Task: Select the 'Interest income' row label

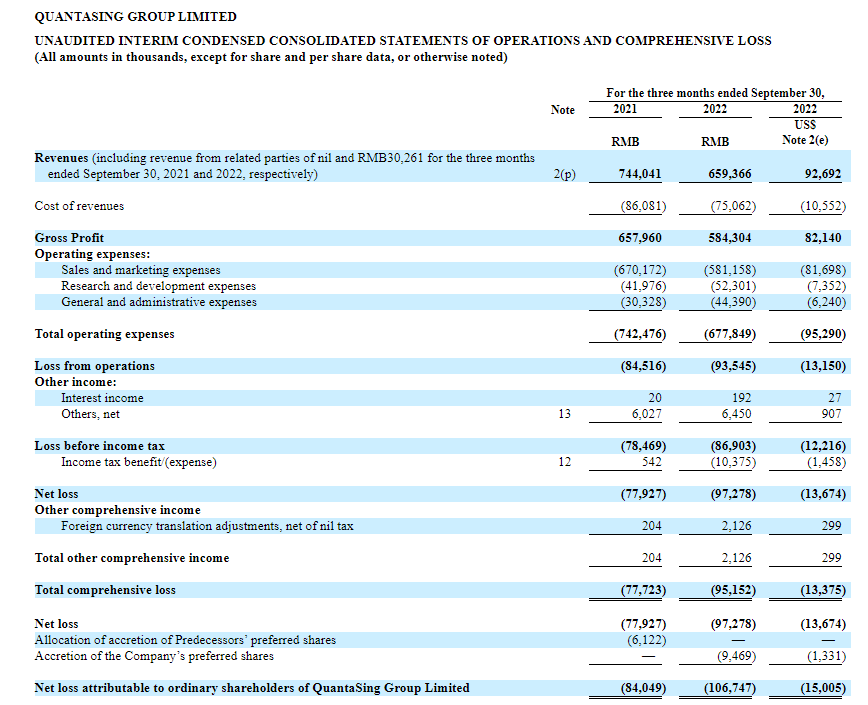Action: click(x=102, y=398)
